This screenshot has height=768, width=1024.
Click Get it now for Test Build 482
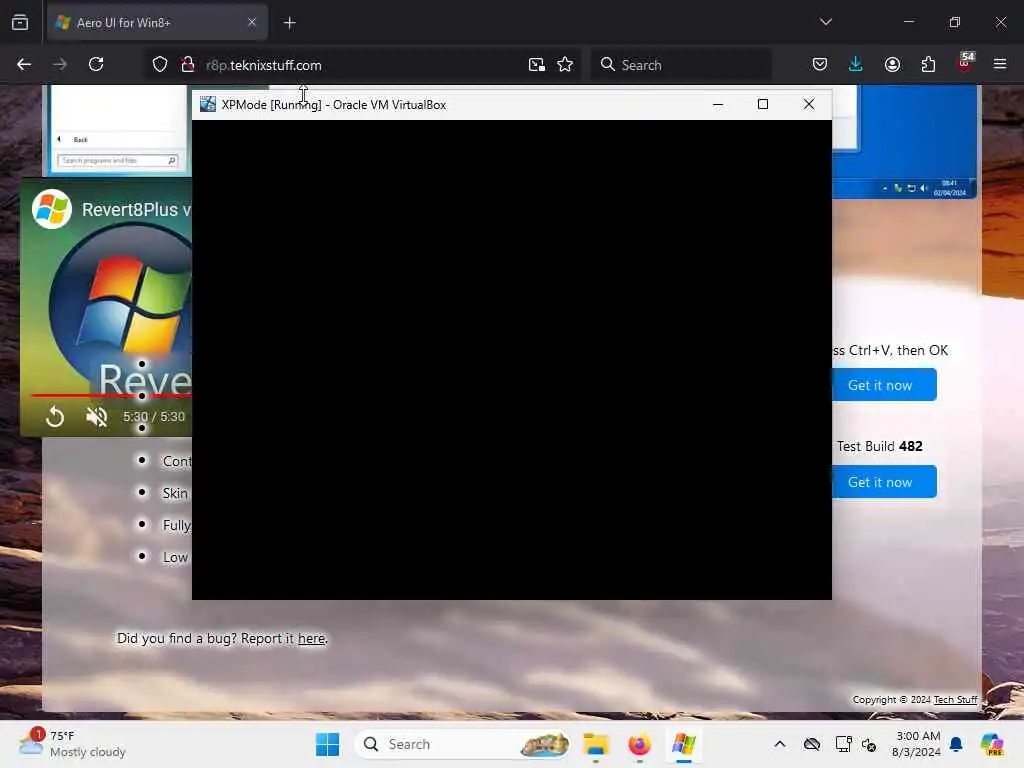tap(884, 482)
